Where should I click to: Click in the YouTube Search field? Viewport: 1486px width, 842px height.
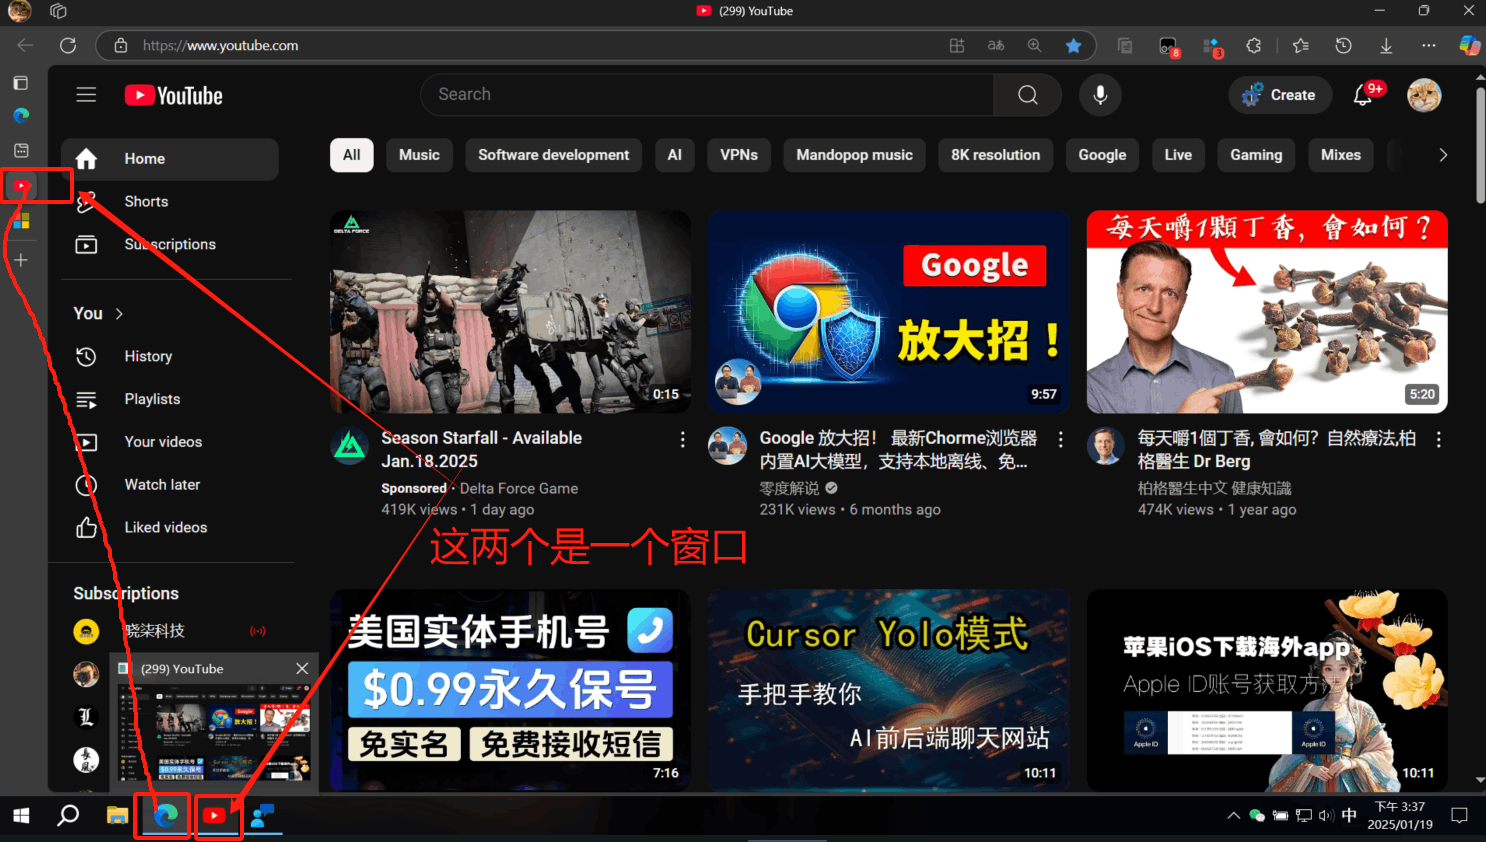pos(707,95)
